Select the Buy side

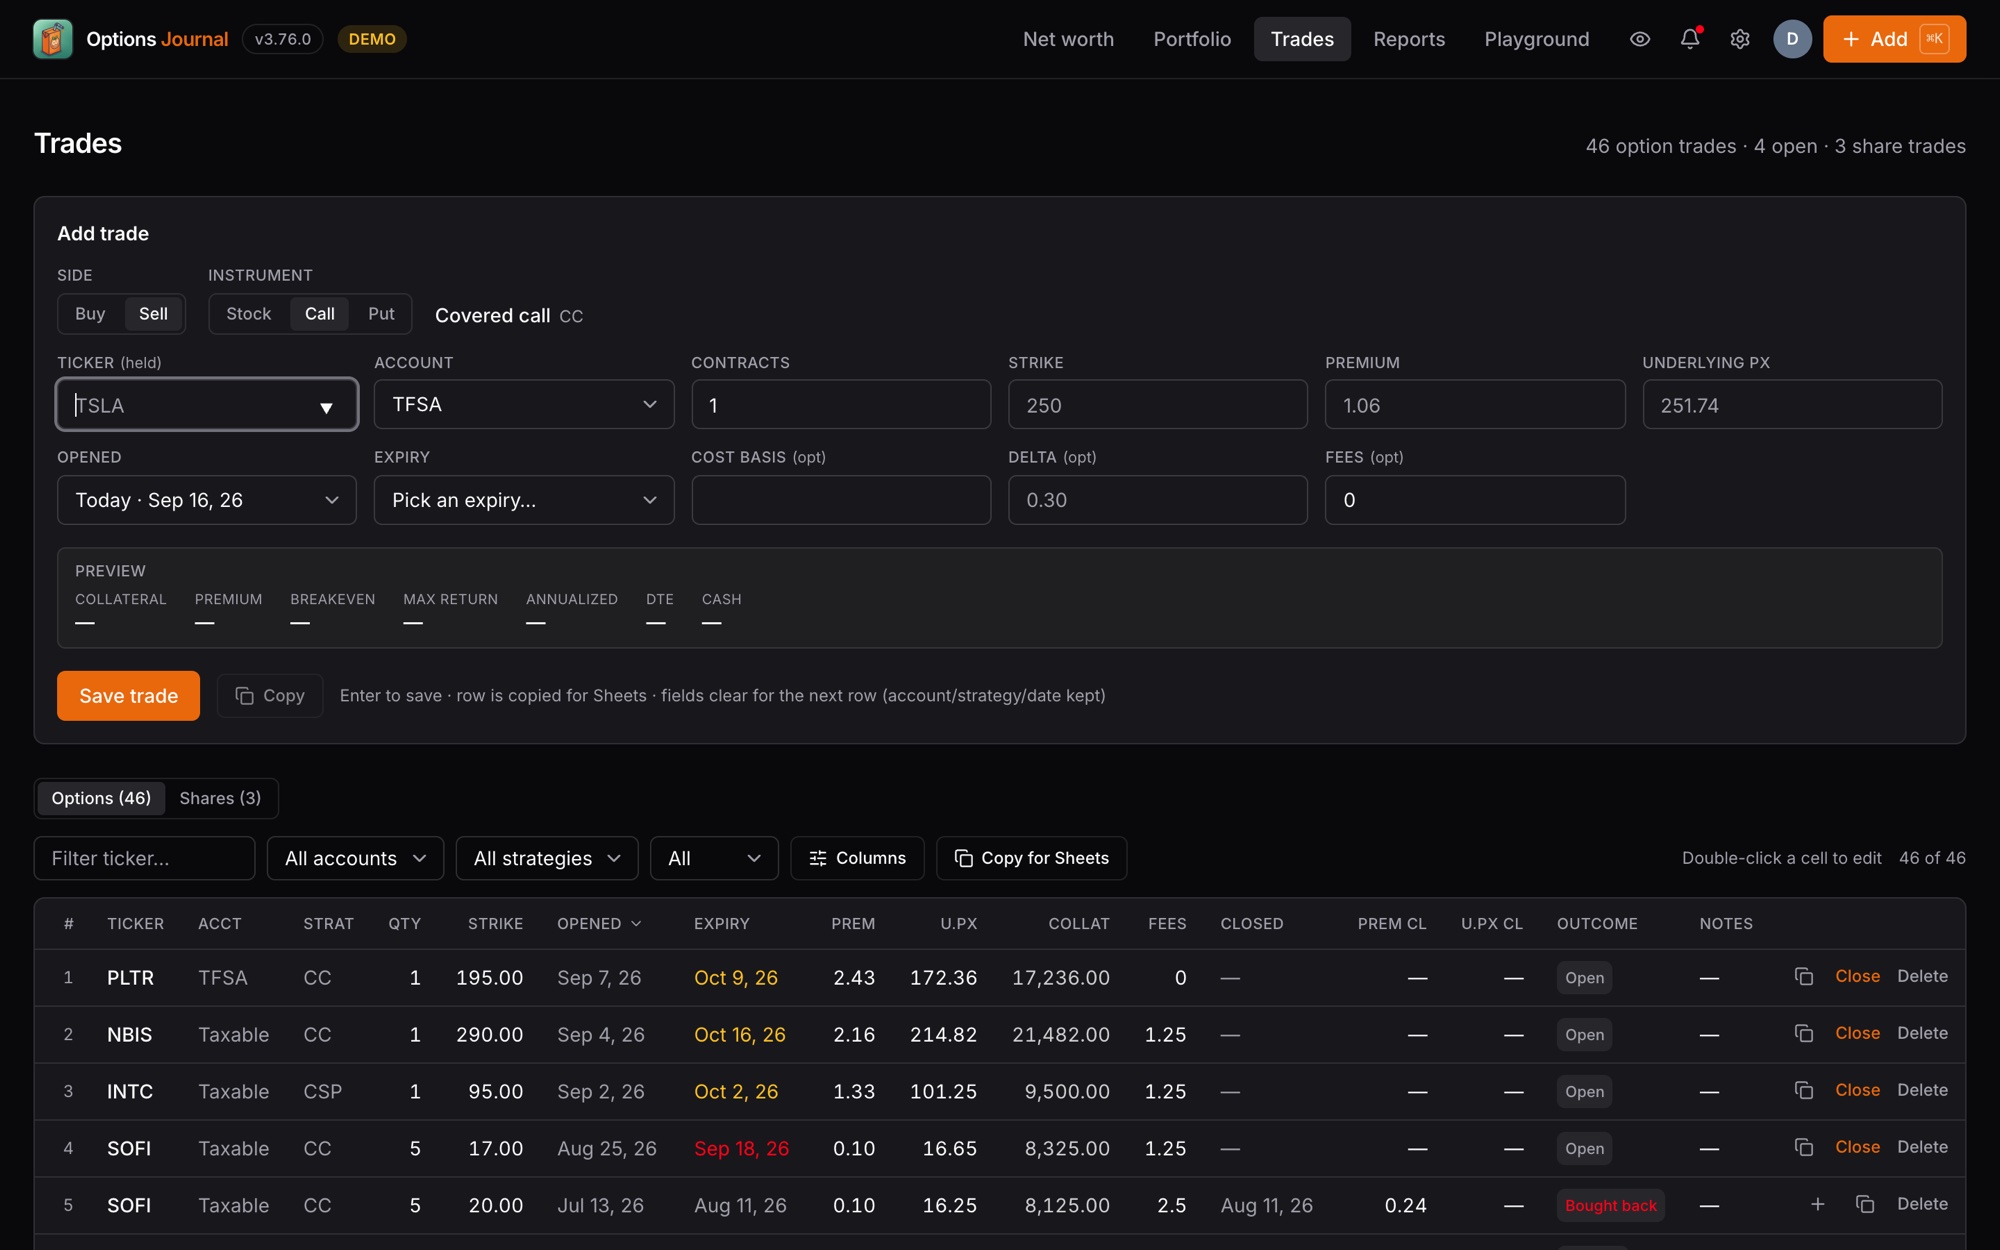coord(90,314)
